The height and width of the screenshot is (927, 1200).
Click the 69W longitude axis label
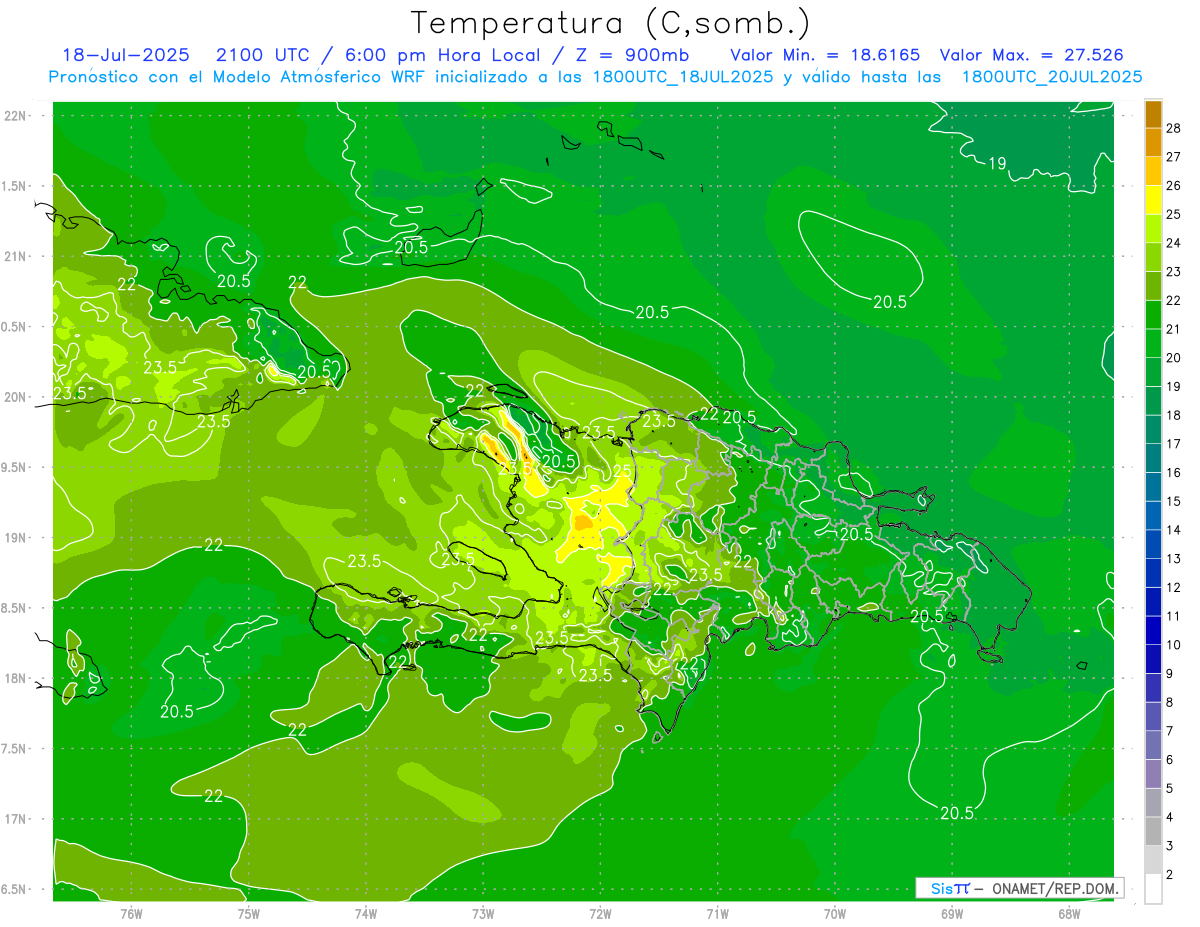click(952, 912)
